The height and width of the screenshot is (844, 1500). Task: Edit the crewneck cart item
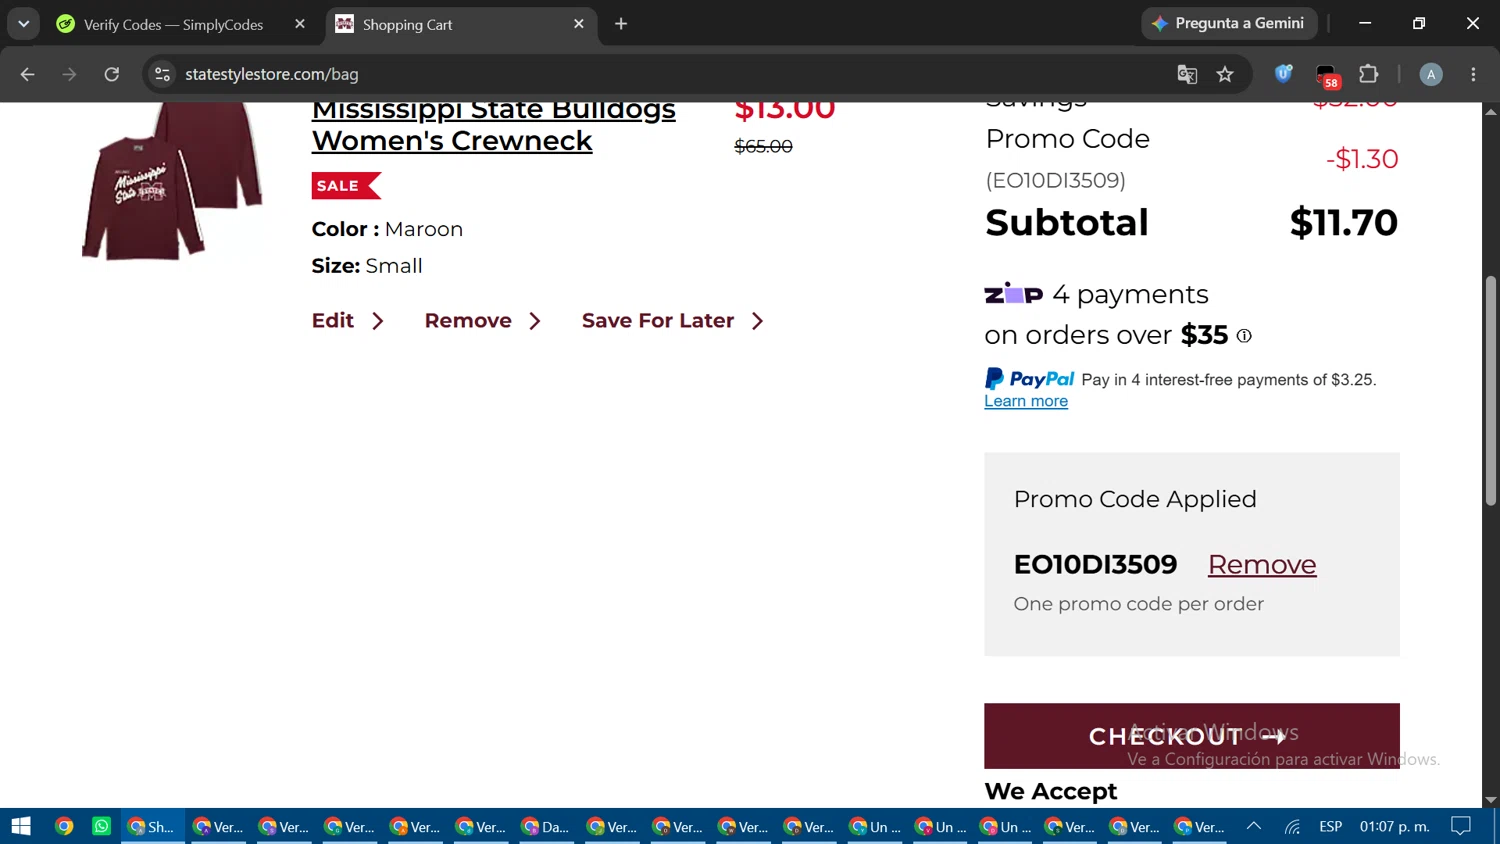pos(348,321)
